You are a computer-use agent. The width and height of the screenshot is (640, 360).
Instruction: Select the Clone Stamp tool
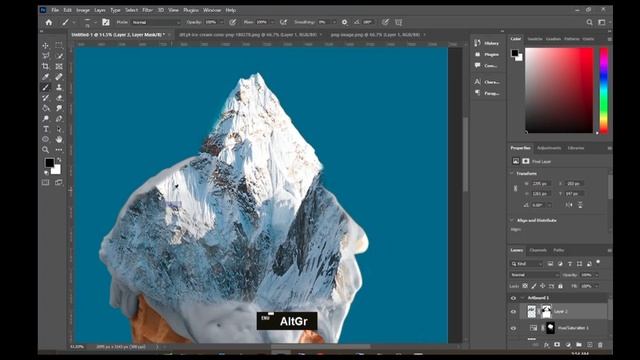(x=59, y=87)
